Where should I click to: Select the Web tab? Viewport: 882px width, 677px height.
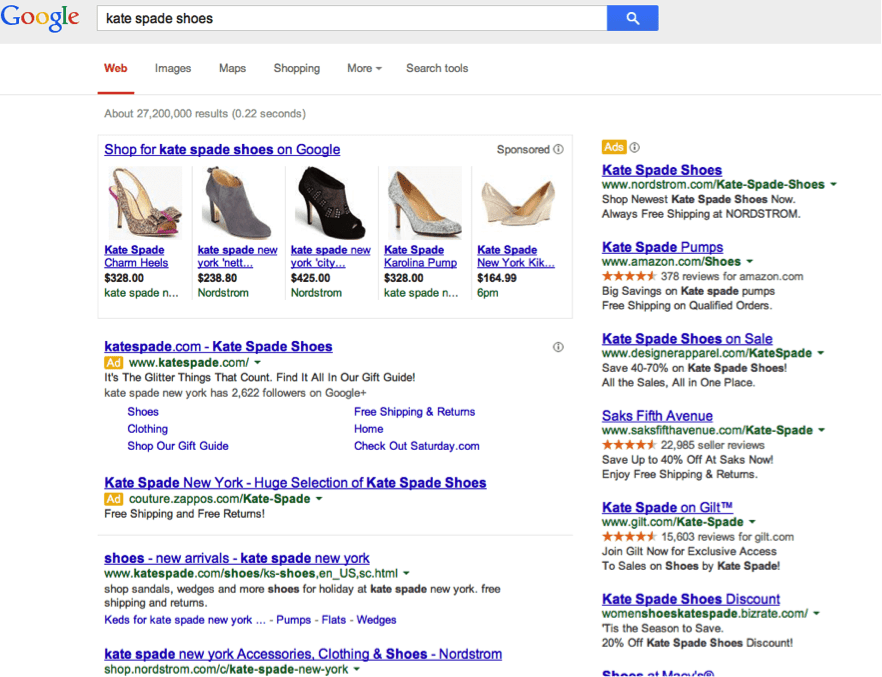[x=115, y=68]
